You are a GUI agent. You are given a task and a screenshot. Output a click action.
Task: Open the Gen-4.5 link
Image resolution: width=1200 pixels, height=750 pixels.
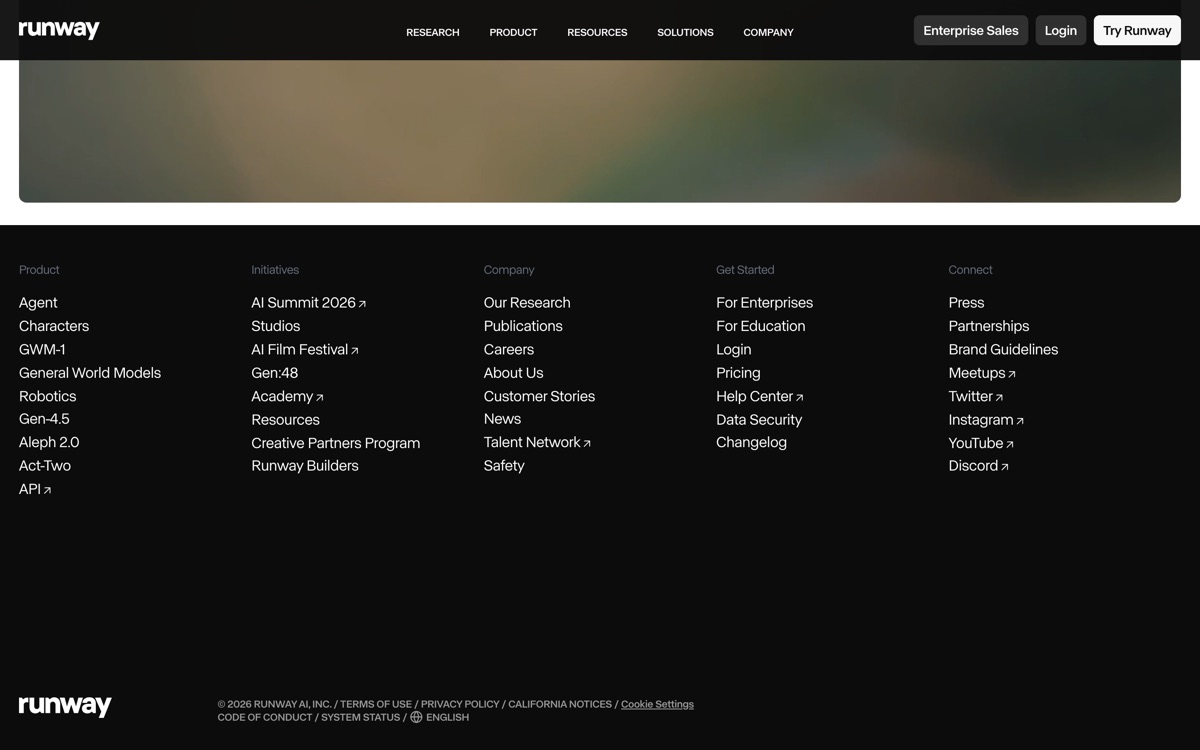point(44,419)
